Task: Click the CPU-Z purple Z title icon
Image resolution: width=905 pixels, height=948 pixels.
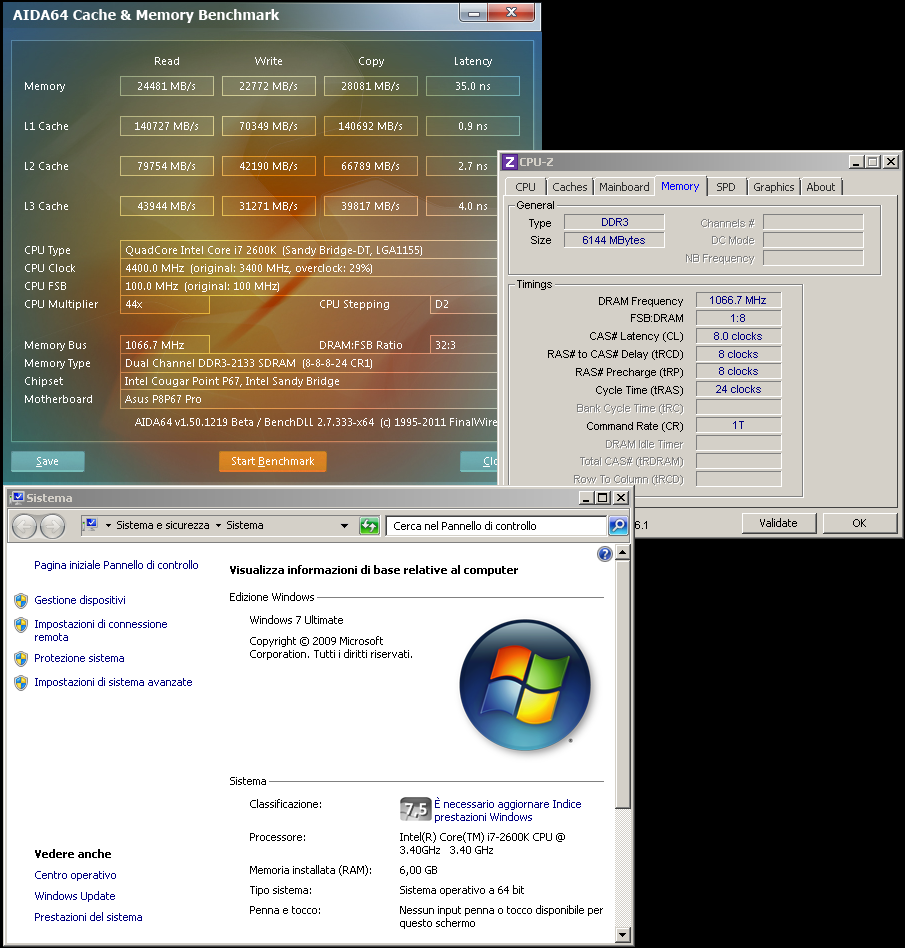Action: (510, 162)
